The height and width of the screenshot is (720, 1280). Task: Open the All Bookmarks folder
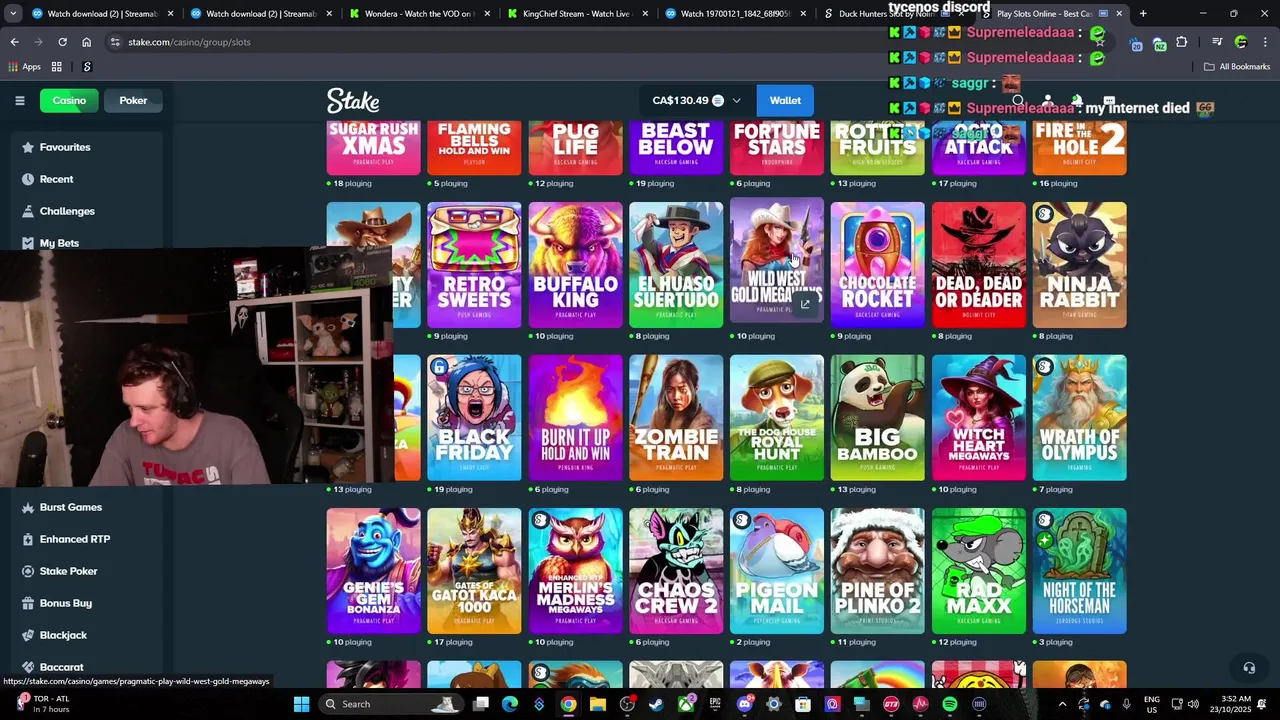pos(1237,67)
